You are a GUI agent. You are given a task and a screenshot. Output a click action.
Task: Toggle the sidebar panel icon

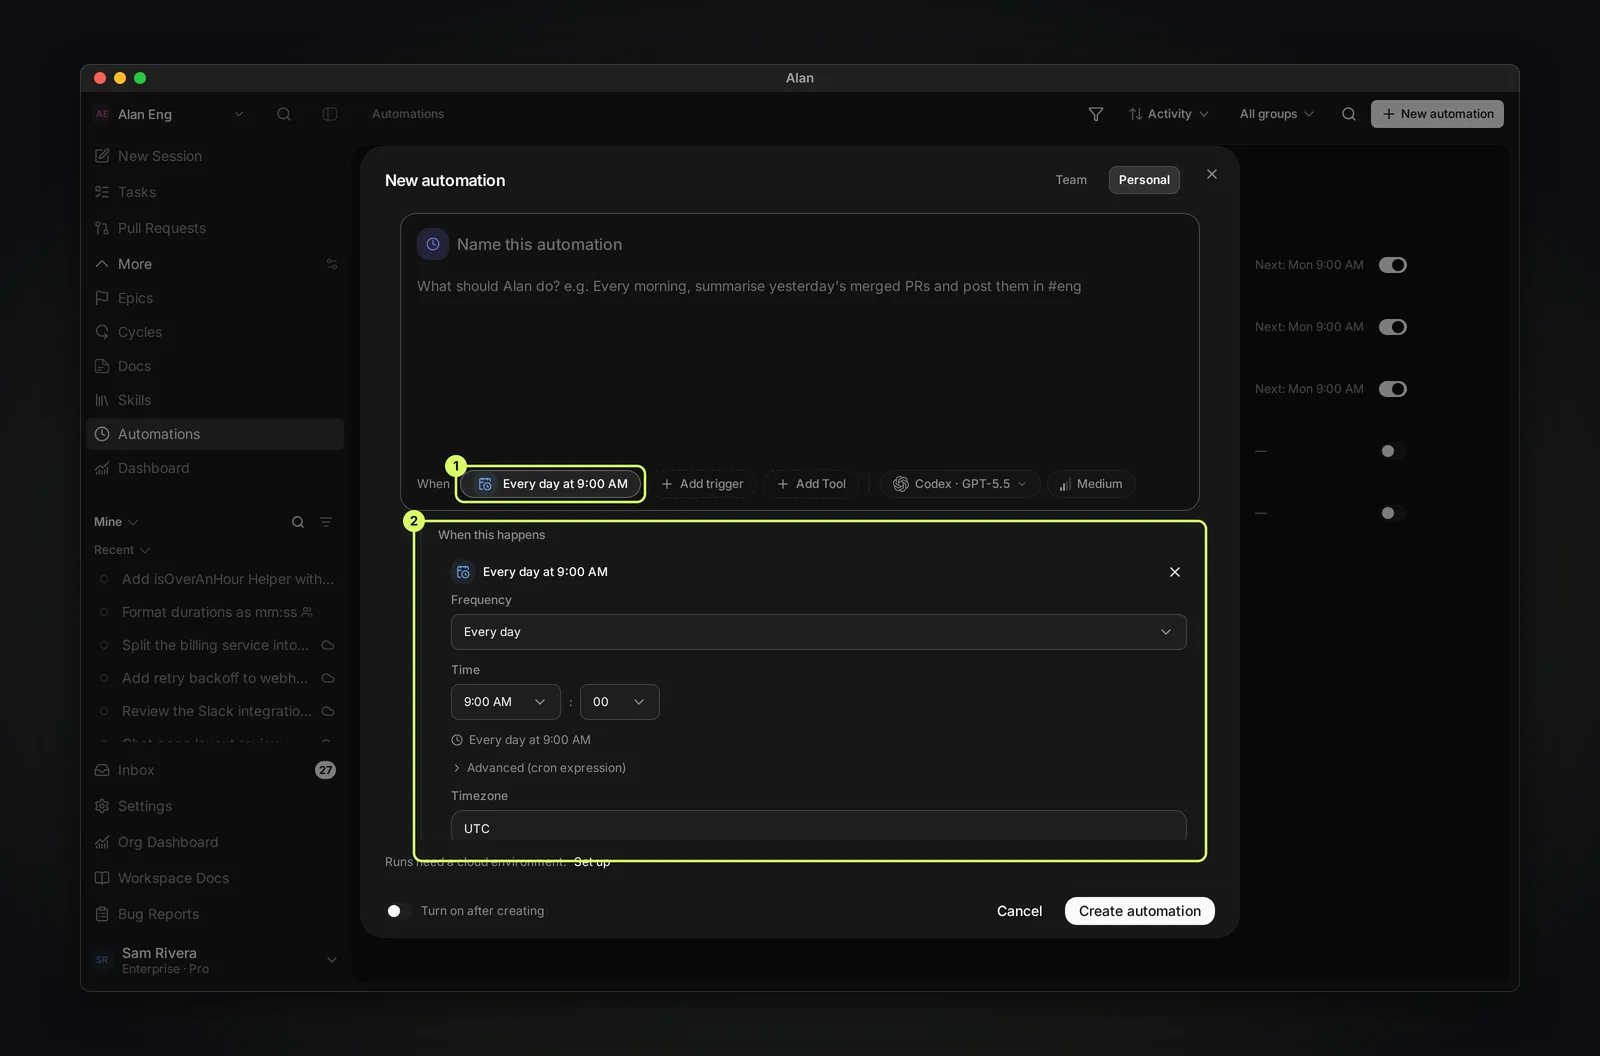tap(330, 114)
